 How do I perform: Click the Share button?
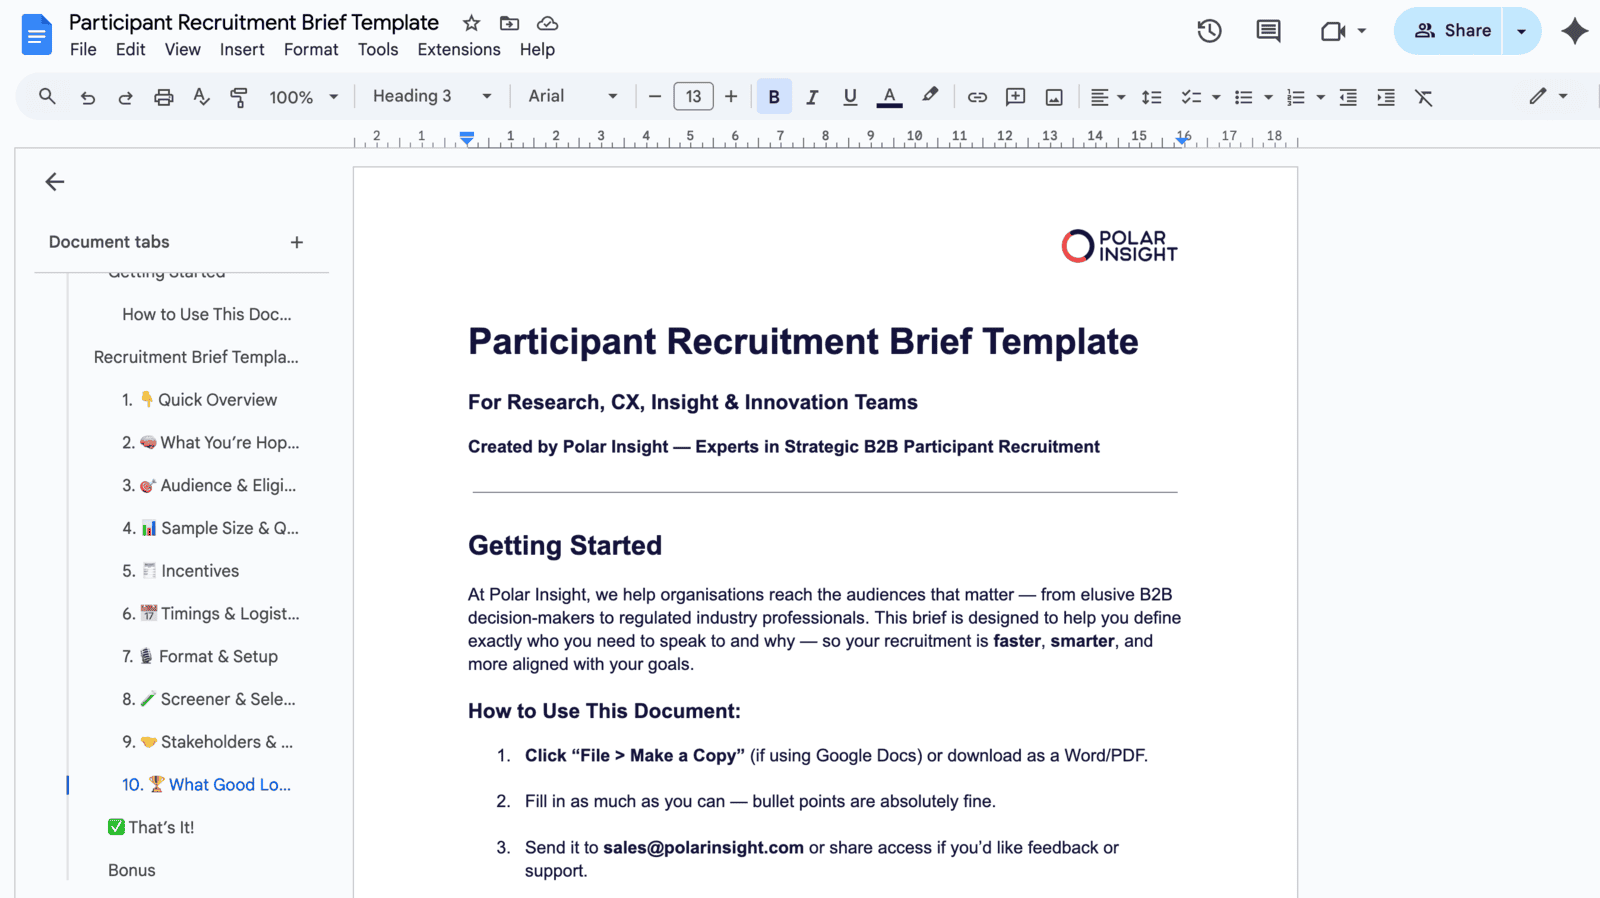click(1450, 31)
